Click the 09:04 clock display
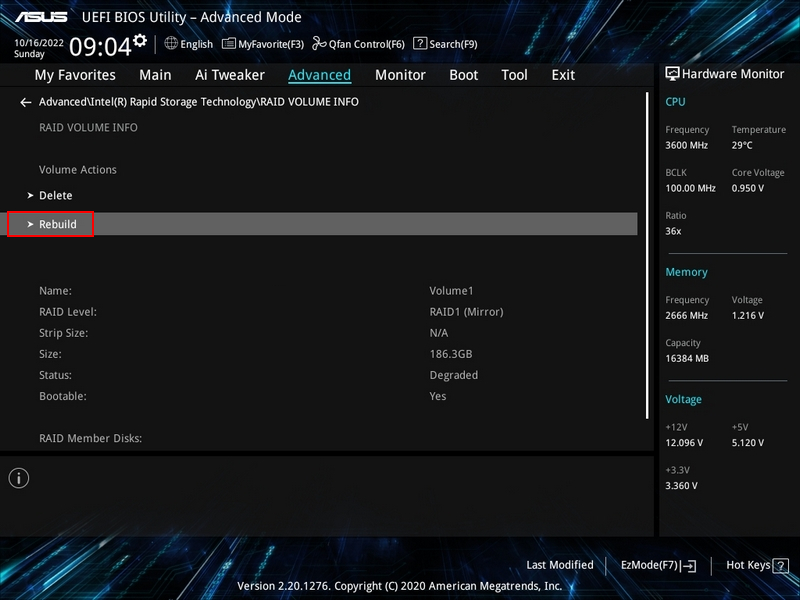 tap(100, 47)
